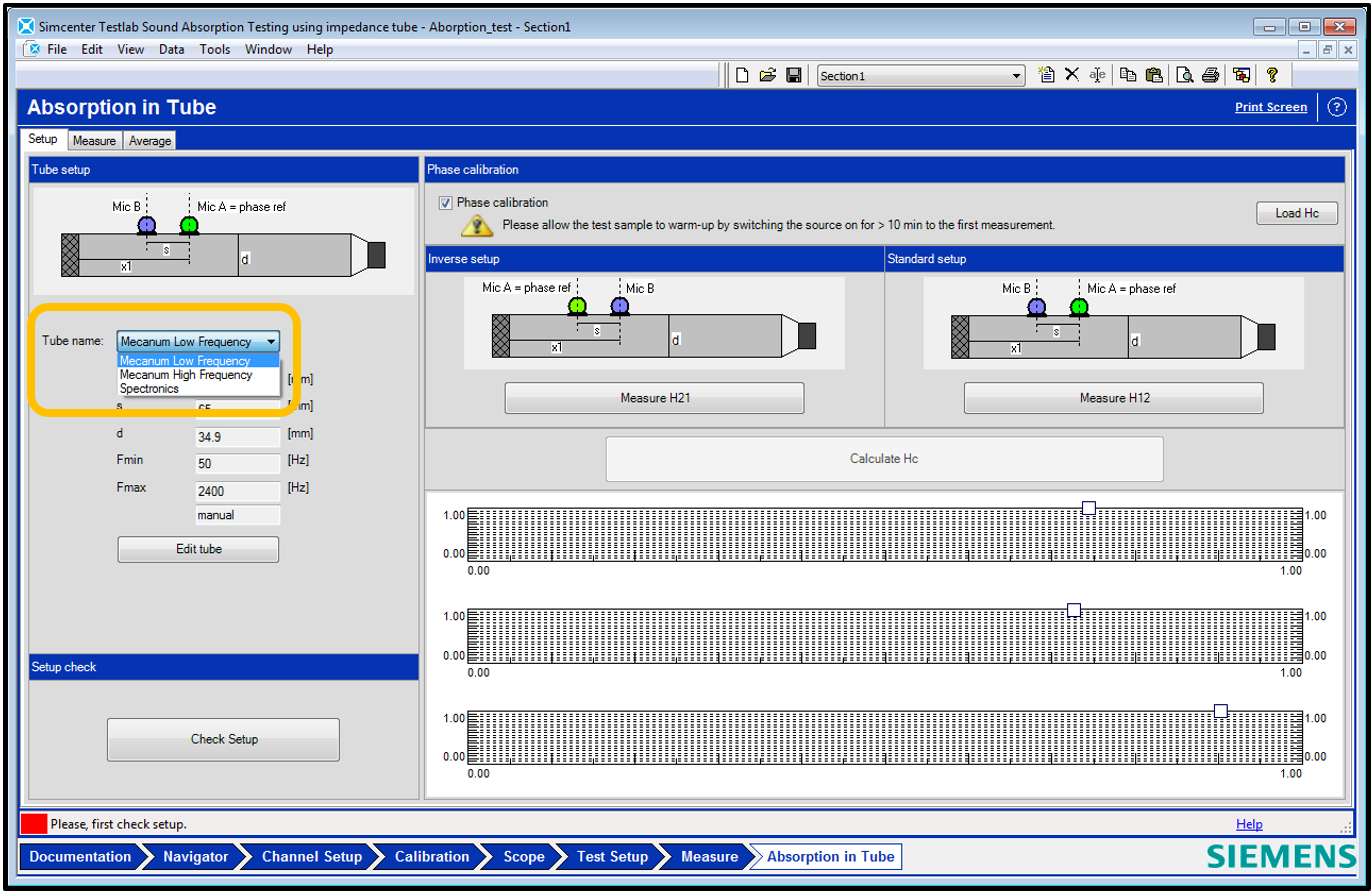Open the Edit menu
This screenshot has width=1372, height=893.
coord(92,49)
